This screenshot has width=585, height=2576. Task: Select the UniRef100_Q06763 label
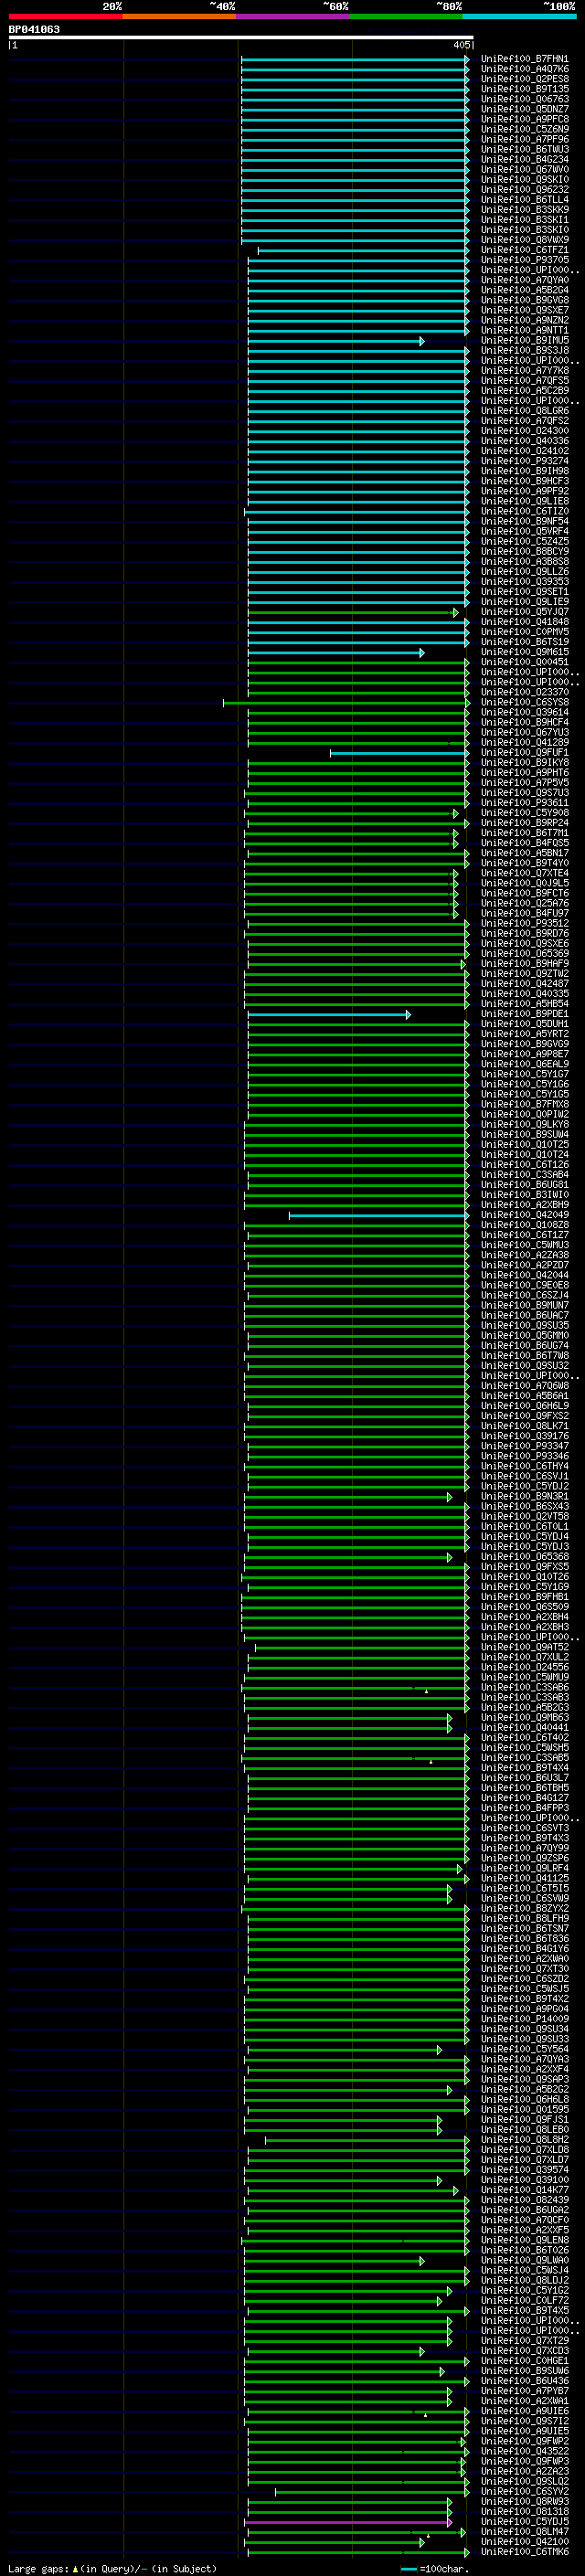click(x=524, y=99)
